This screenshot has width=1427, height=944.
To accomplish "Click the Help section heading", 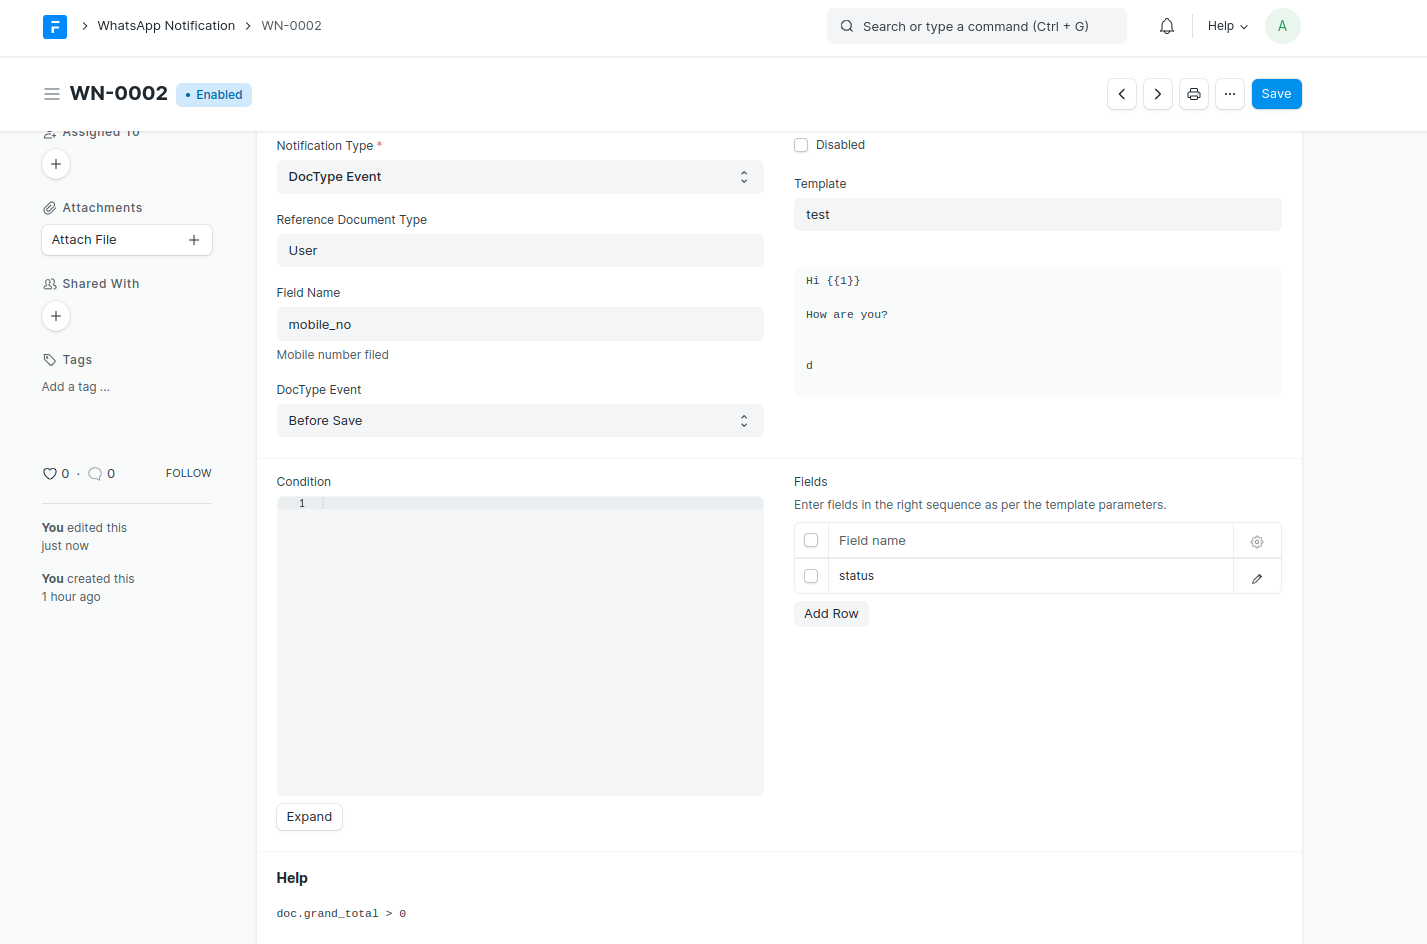I will pyautogui.click(x=292, y=878).
